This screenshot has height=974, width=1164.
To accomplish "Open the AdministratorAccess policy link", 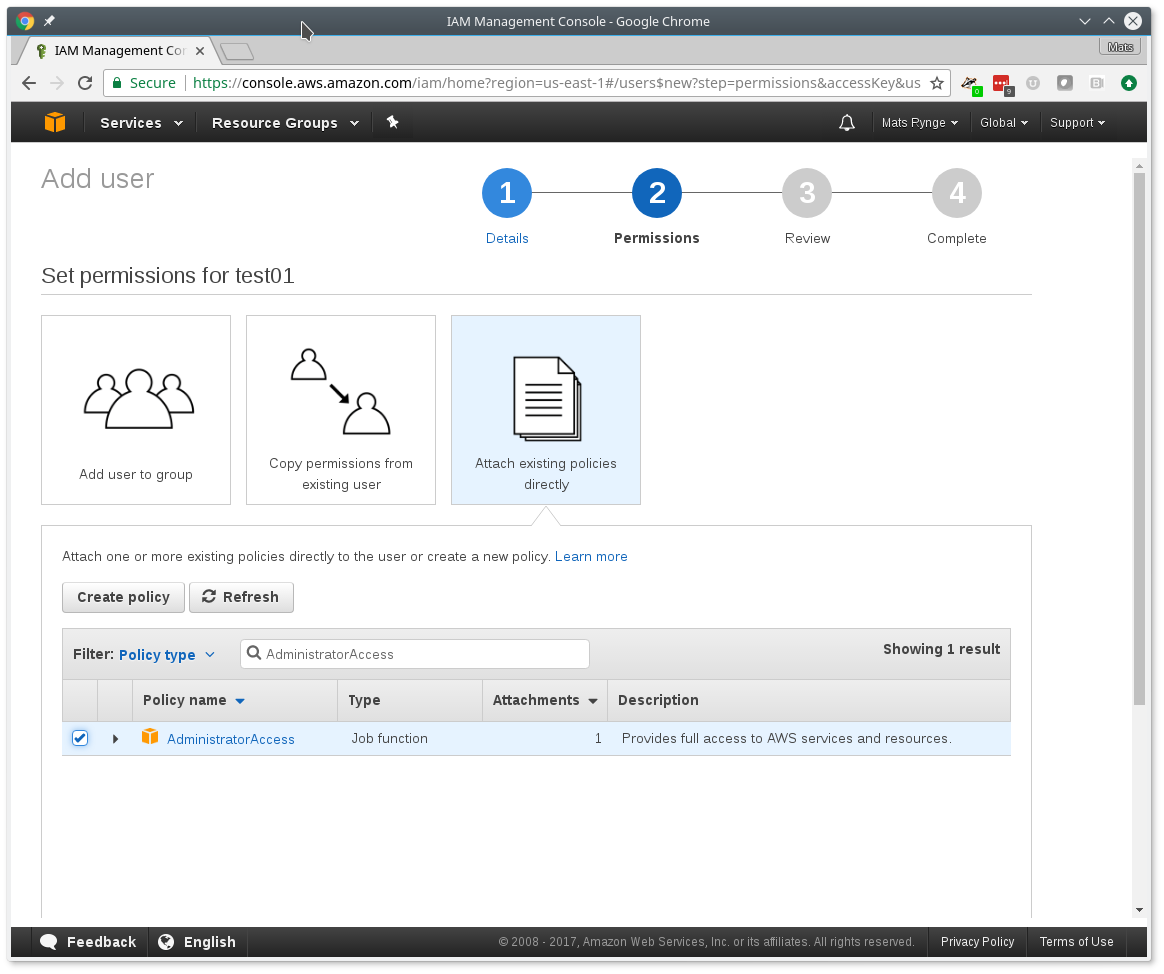I will click(x=231, y=739).
